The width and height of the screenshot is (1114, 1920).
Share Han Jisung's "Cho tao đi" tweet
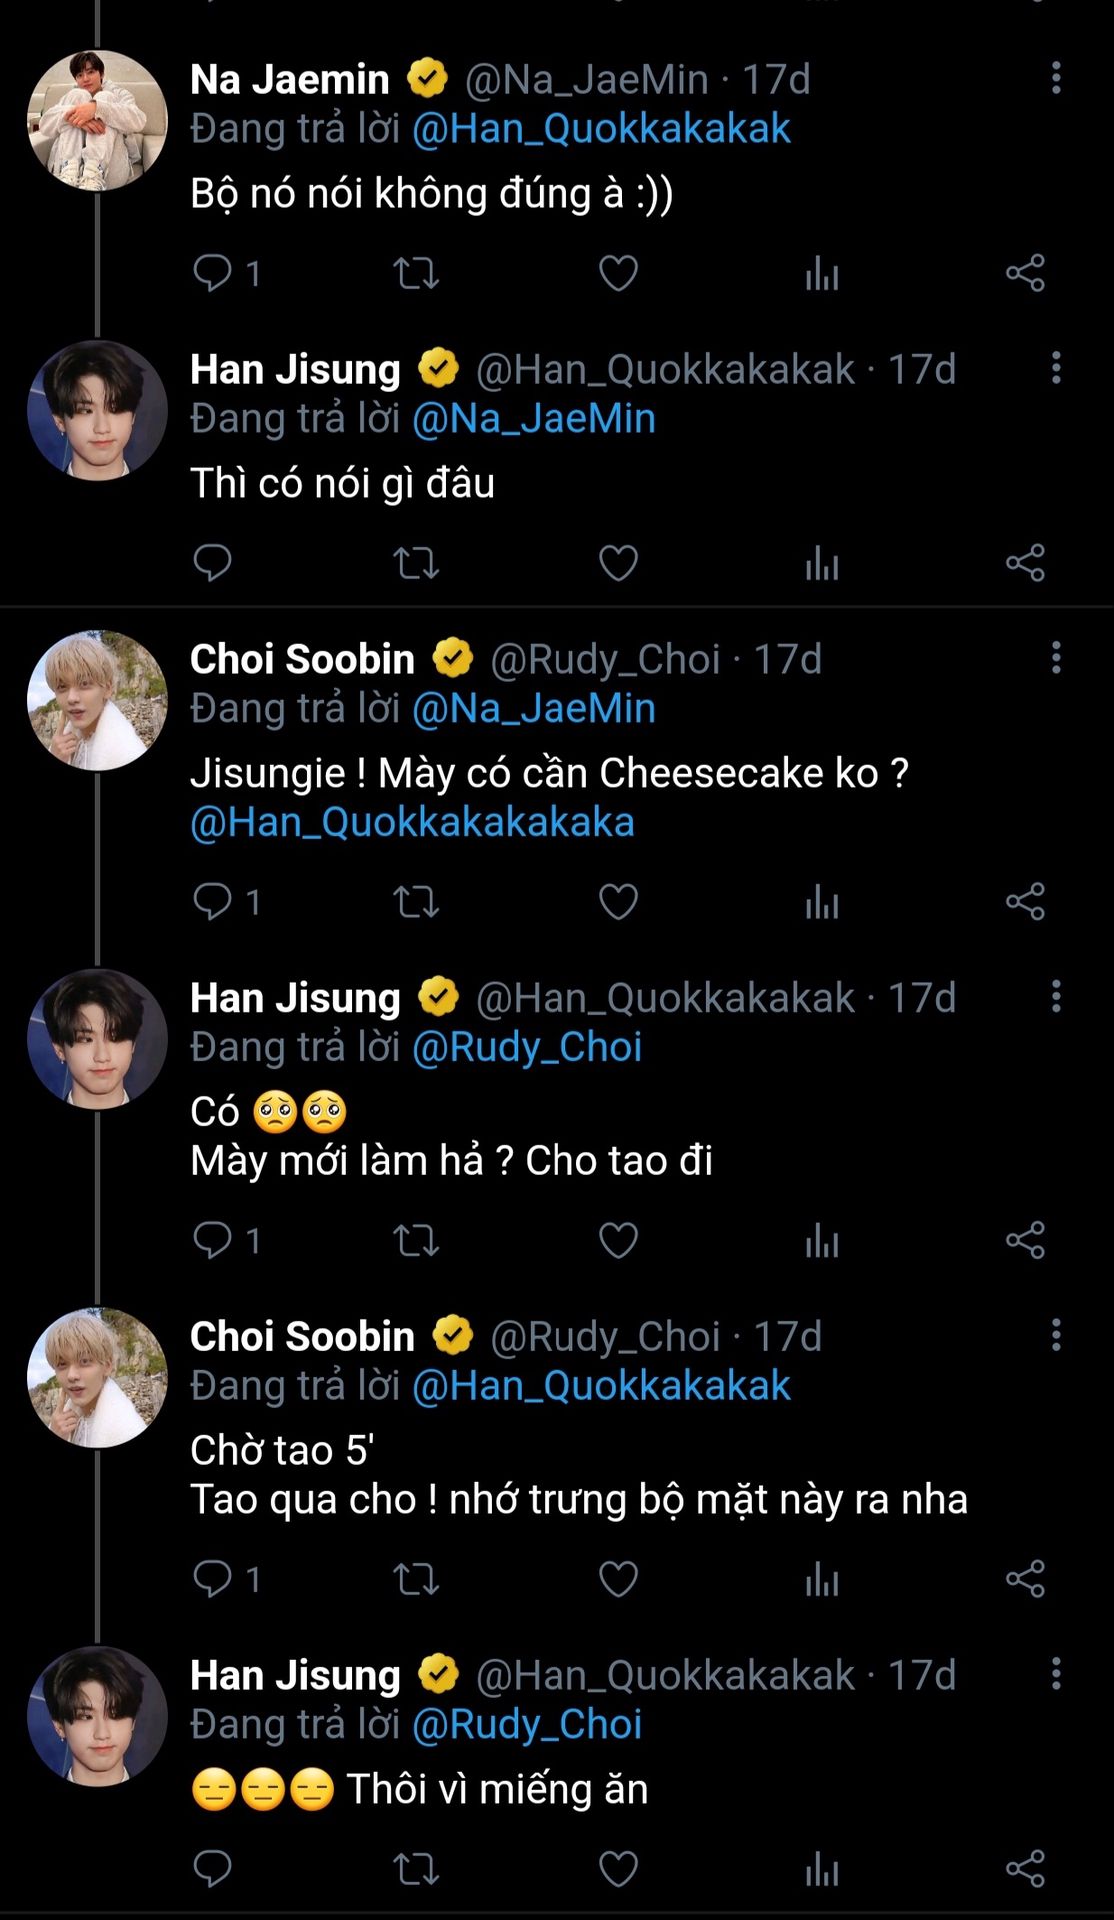click(1025, 1241)
